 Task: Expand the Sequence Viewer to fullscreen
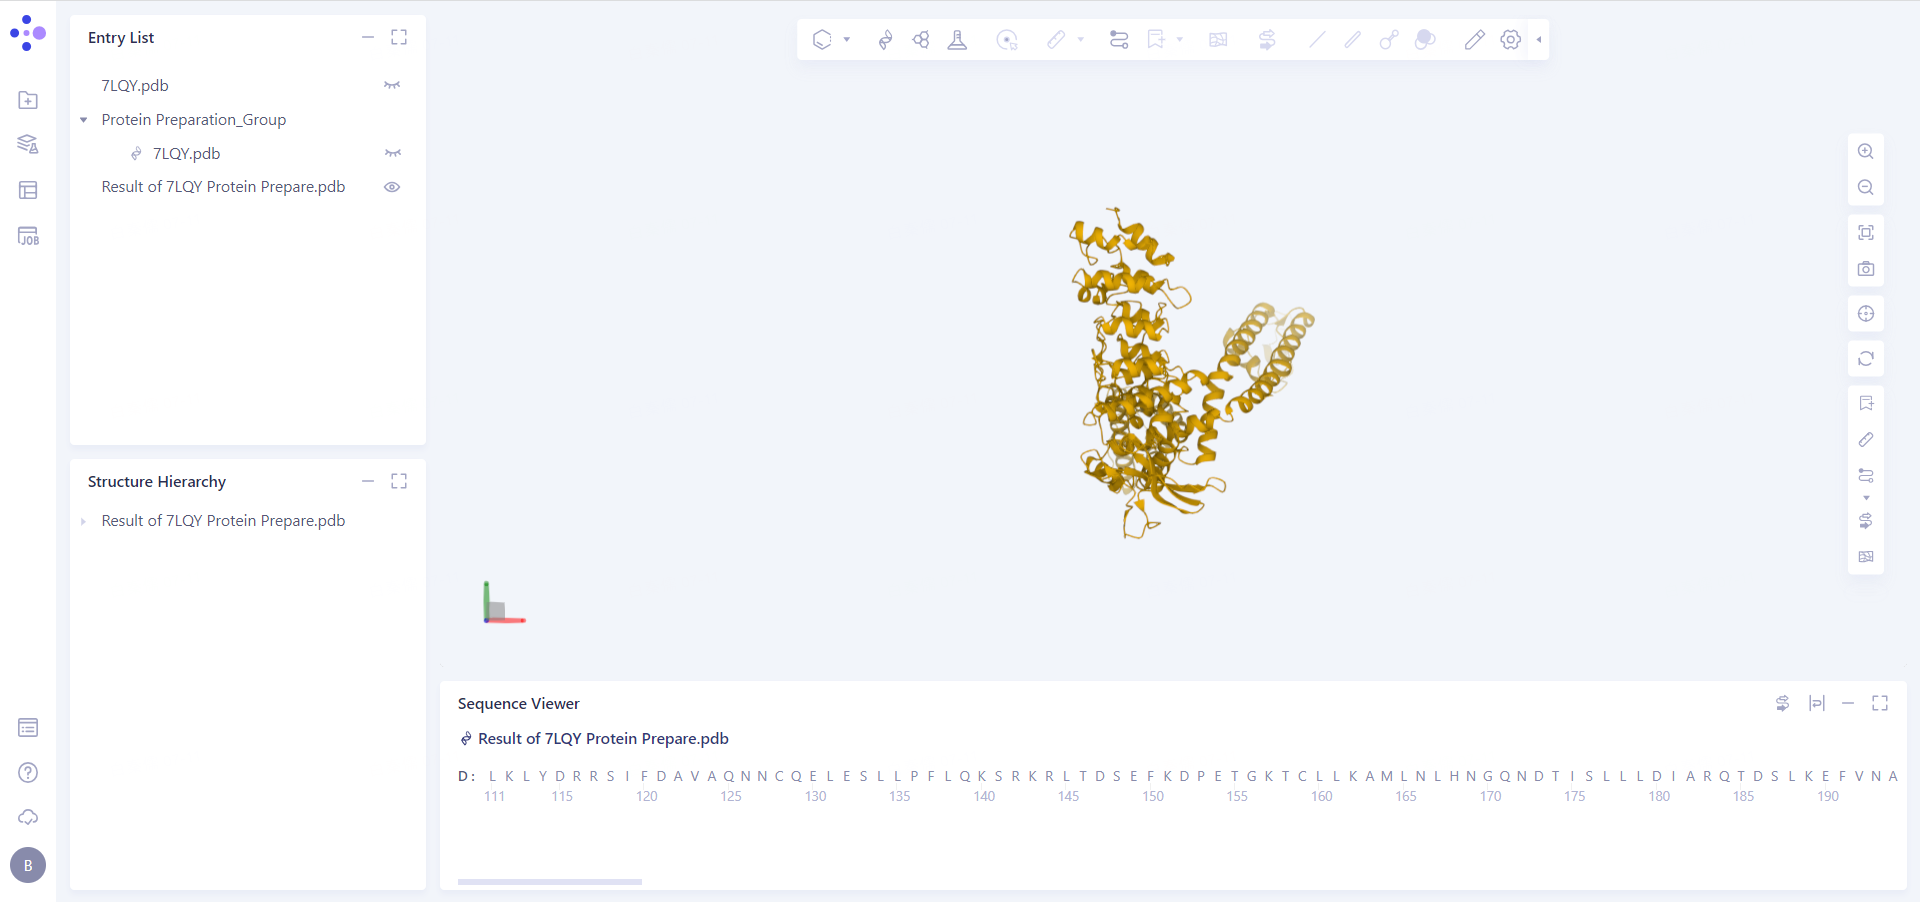(1881, 703)
